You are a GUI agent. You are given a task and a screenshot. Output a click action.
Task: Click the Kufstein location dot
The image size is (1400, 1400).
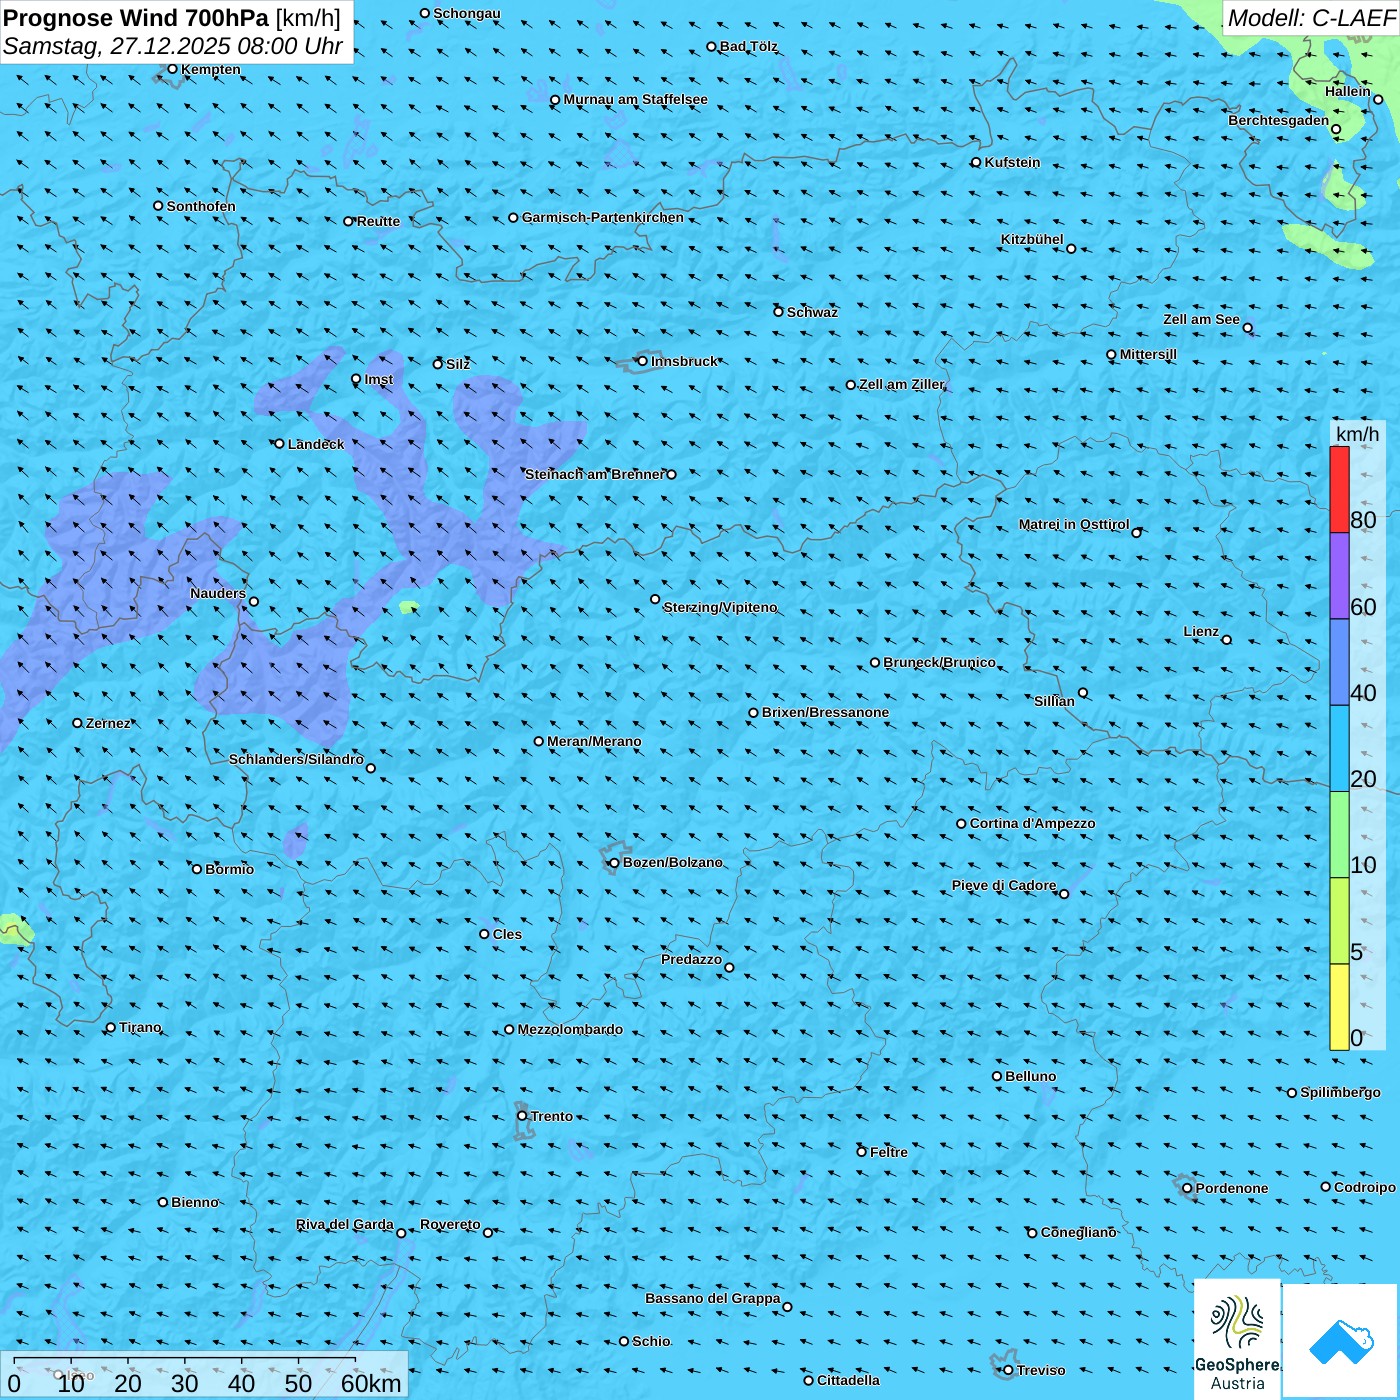976,162
